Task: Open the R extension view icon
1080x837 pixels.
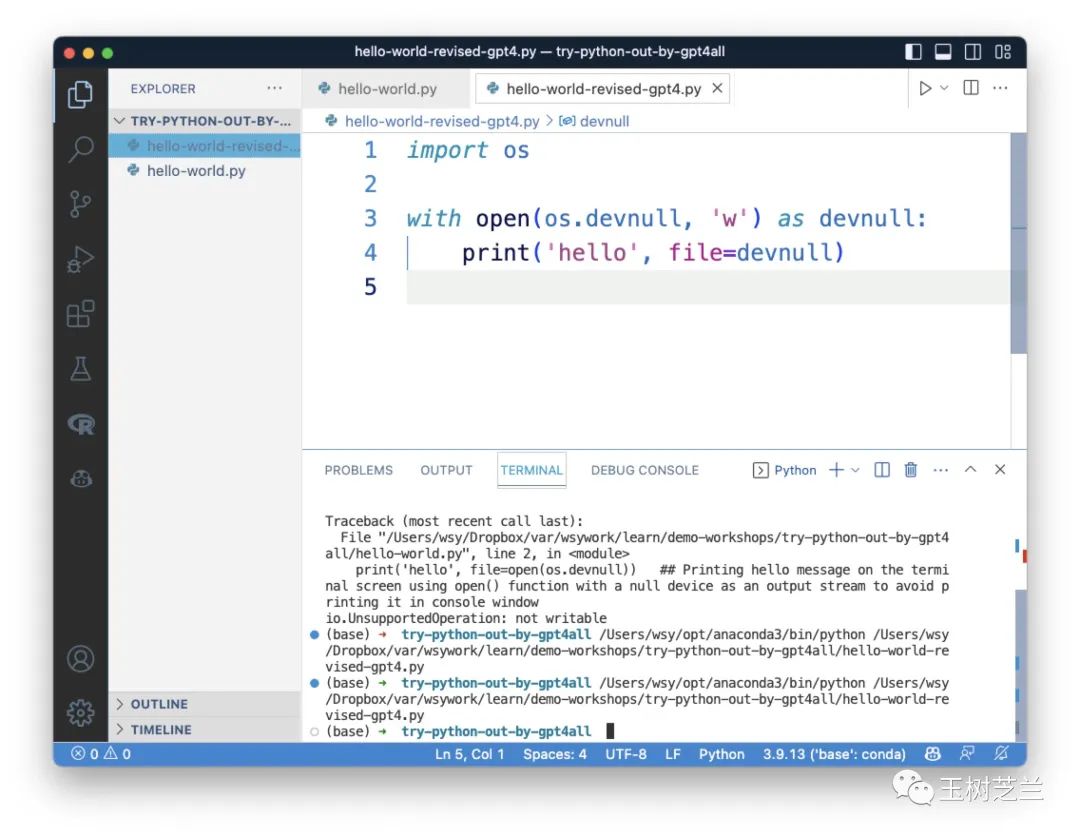Action: [x=81, y=424]
